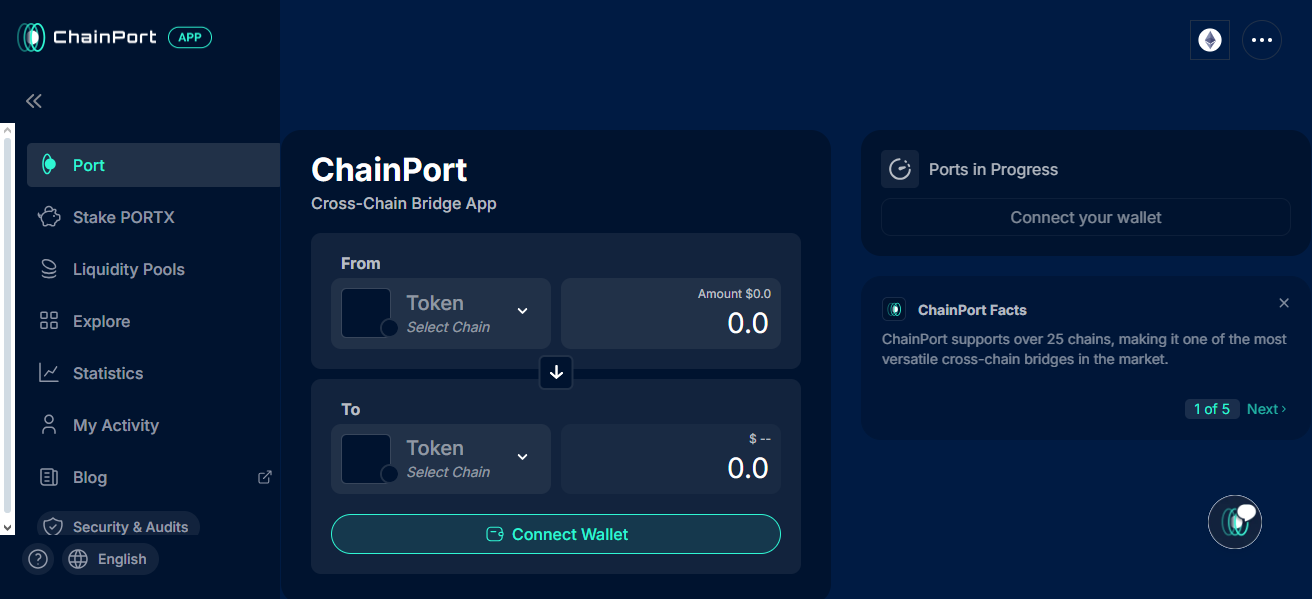Collapse the sidebar with double-chevron icon
The image size is (1312, 599).
[34, 101]
